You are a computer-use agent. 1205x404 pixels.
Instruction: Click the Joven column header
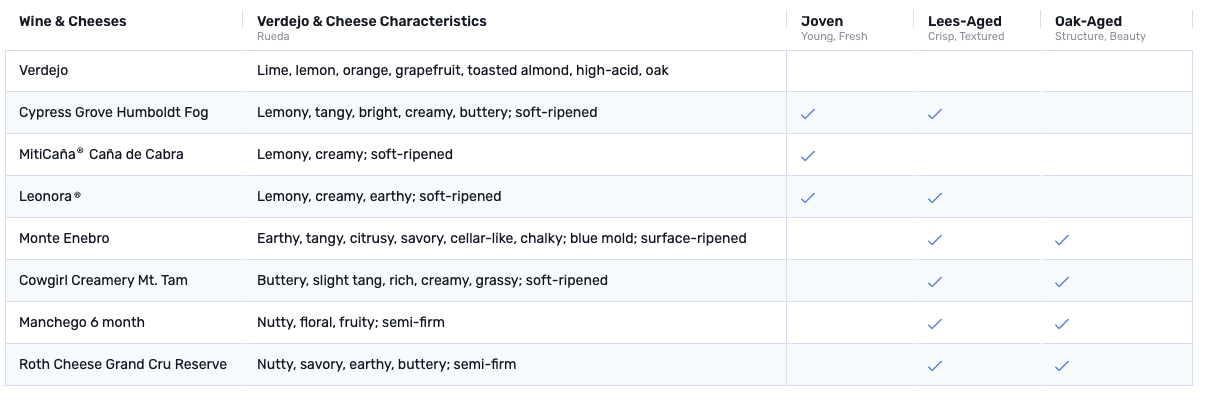click(821, 21)
